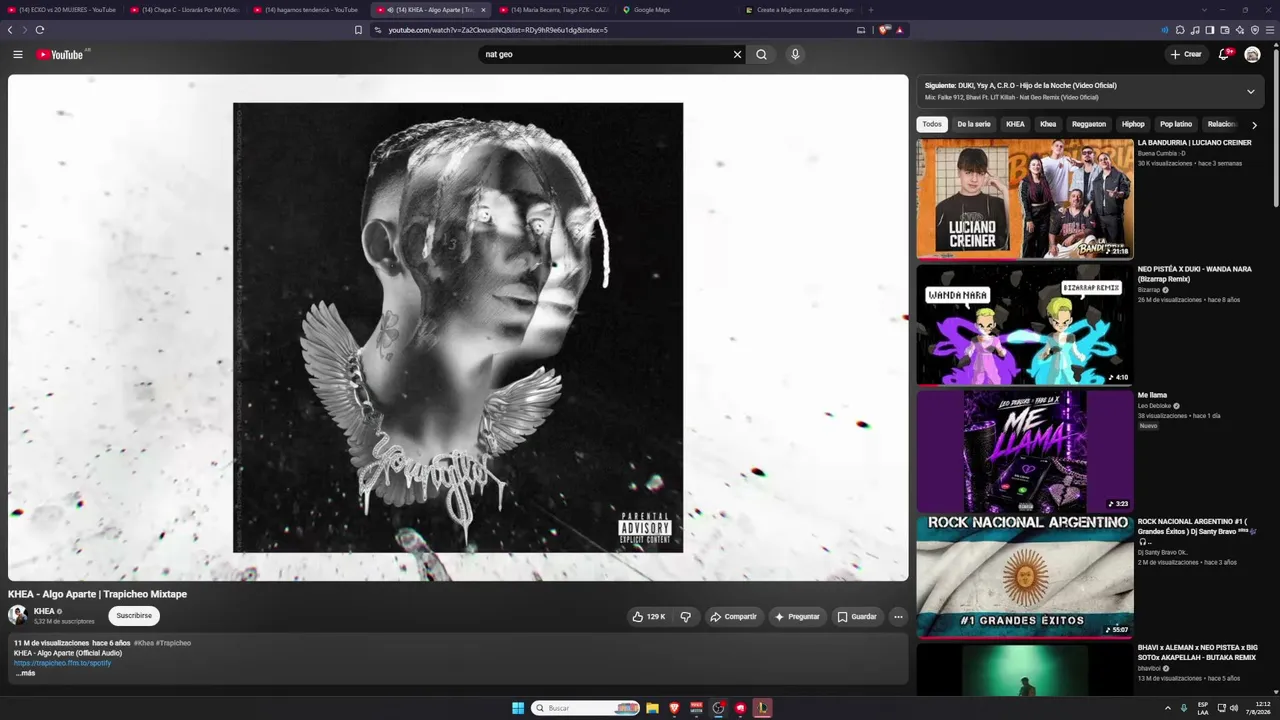
Task: Open YouTube notifications bell
Action: coord(1223,54)
